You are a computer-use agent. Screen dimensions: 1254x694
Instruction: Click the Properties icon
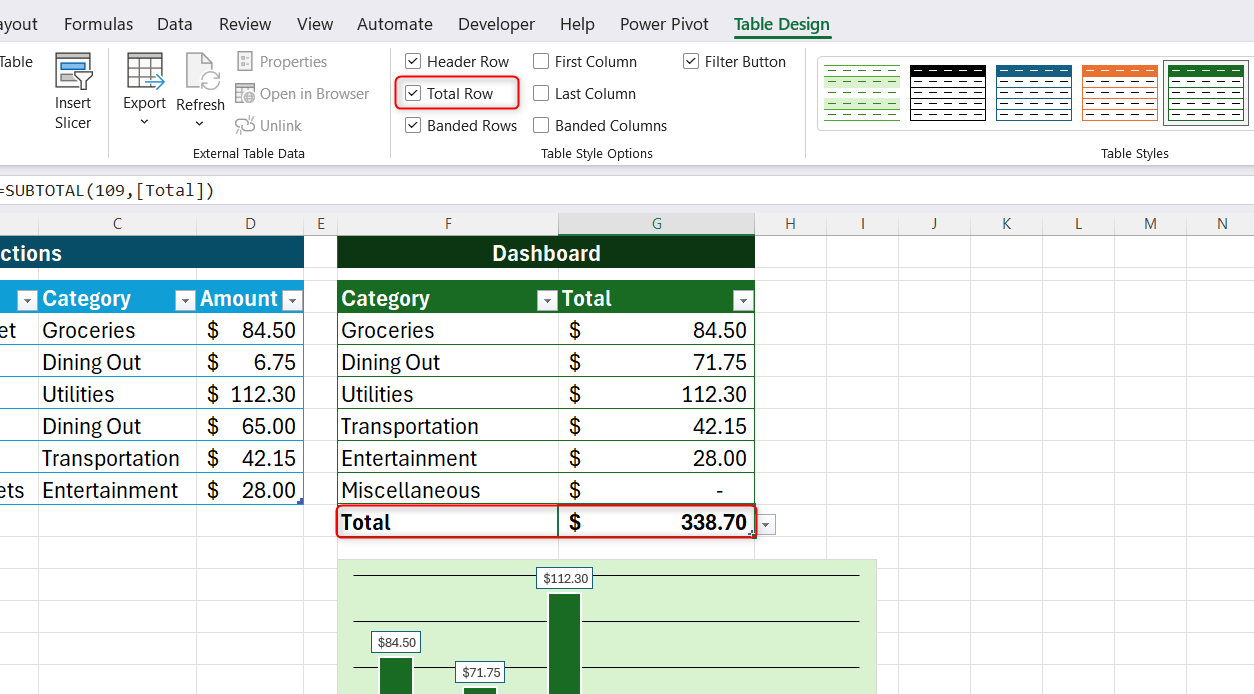coord(245,62)
